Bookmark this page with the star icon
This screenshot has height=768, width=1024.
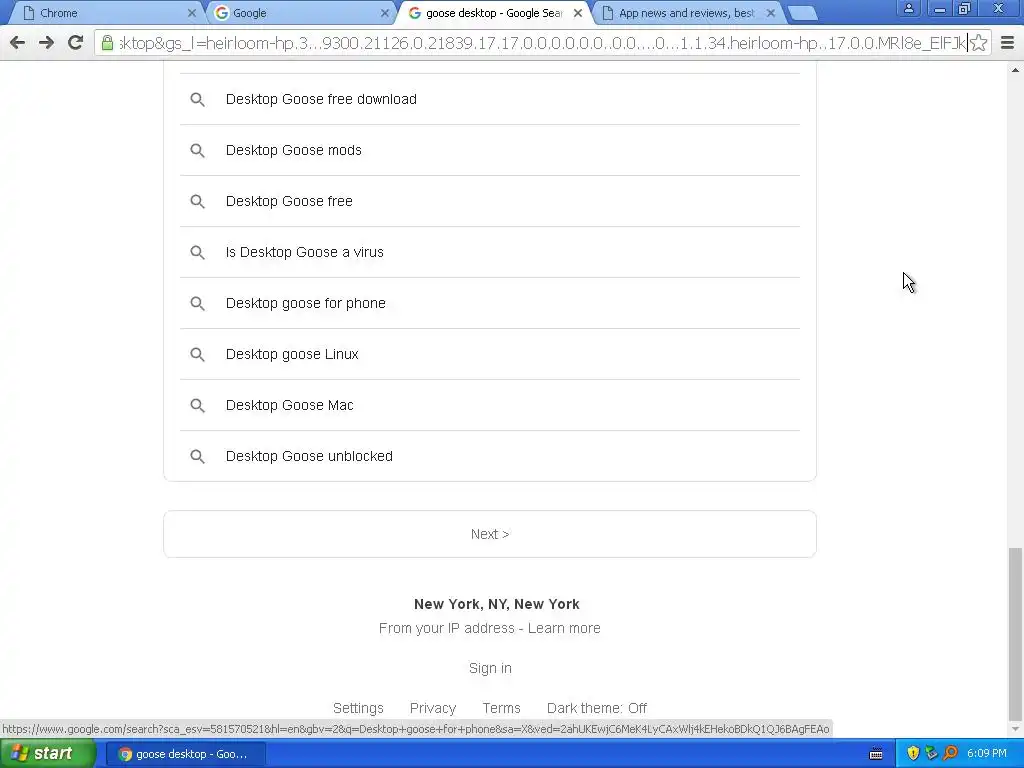978,43
